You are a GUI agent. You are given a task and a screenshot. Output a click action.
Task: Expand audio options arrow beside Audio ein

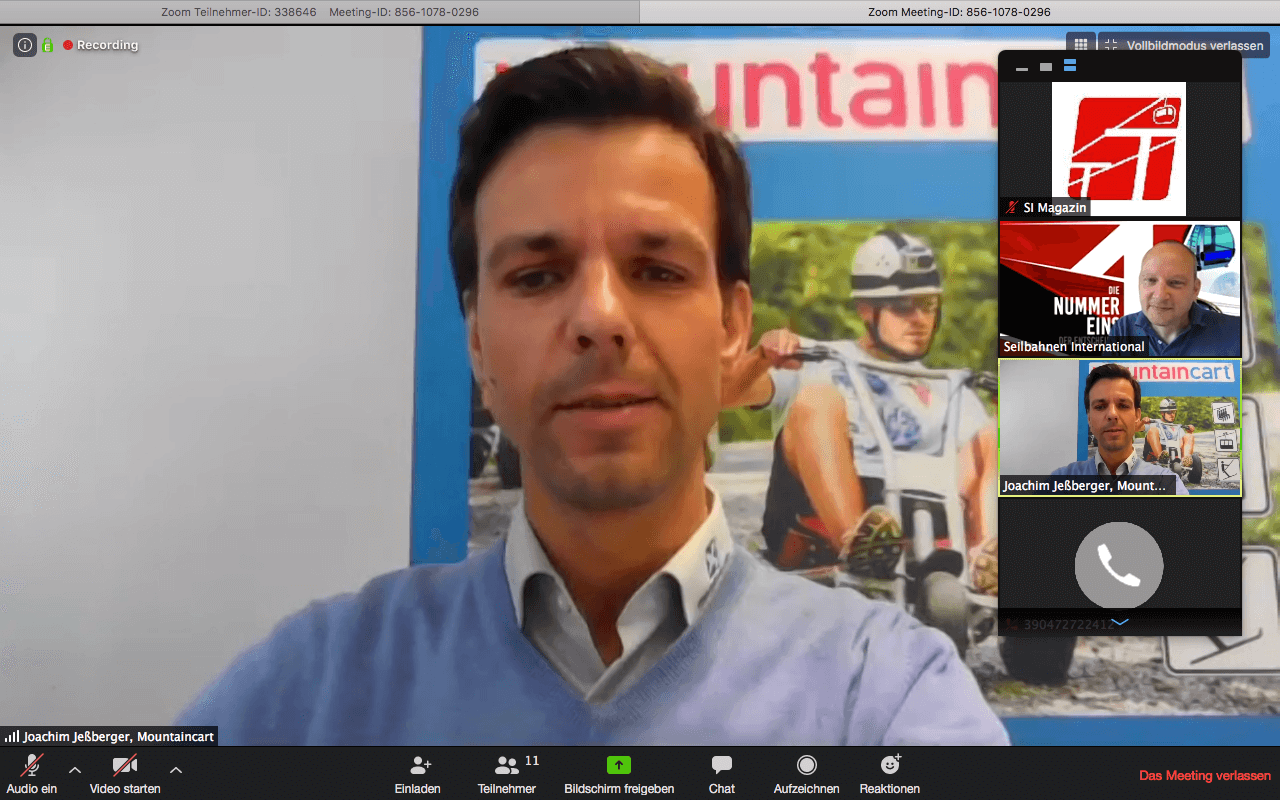(75, 770)
